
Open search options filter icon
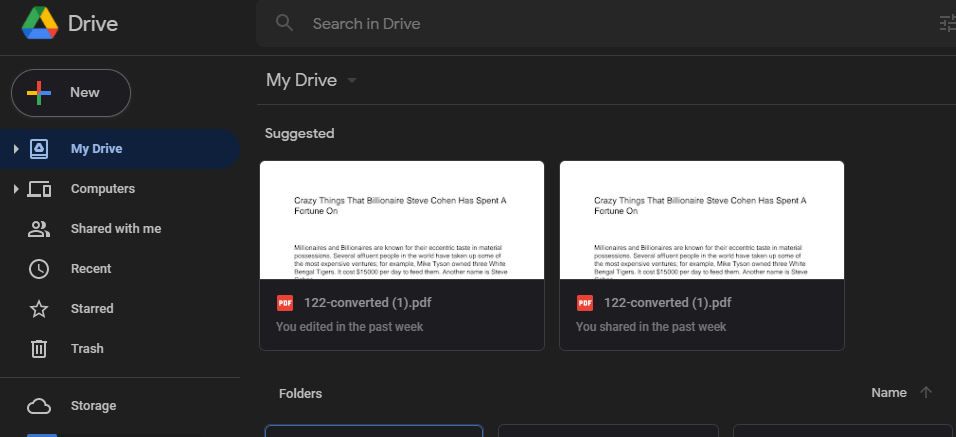(x=948, y=24)
